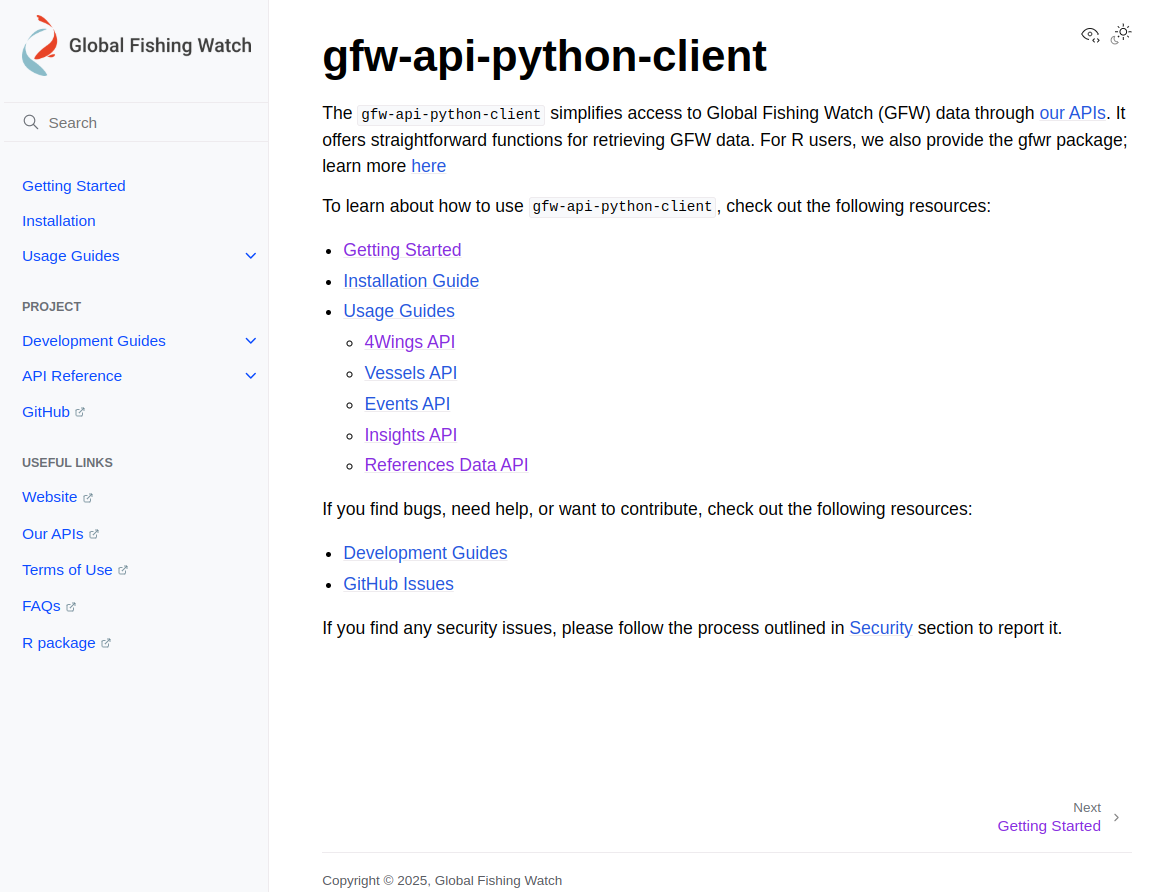
Task: Open Development Guides in the sidebar
Action: coord(94,341)
